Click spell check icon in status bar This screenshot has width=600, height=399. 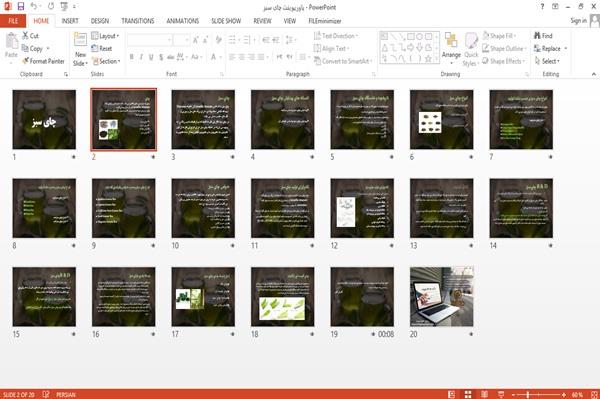(x=46, y=394)
